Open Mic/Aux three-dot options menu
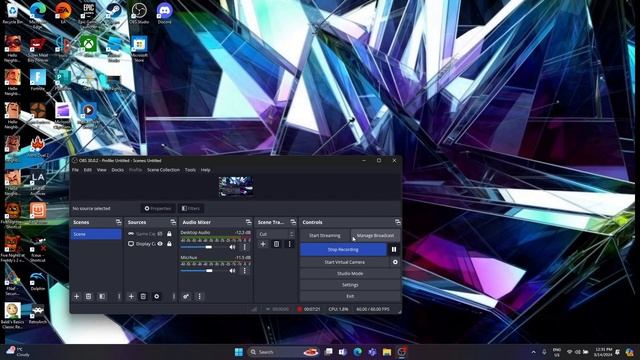 (x=244, y=271)
